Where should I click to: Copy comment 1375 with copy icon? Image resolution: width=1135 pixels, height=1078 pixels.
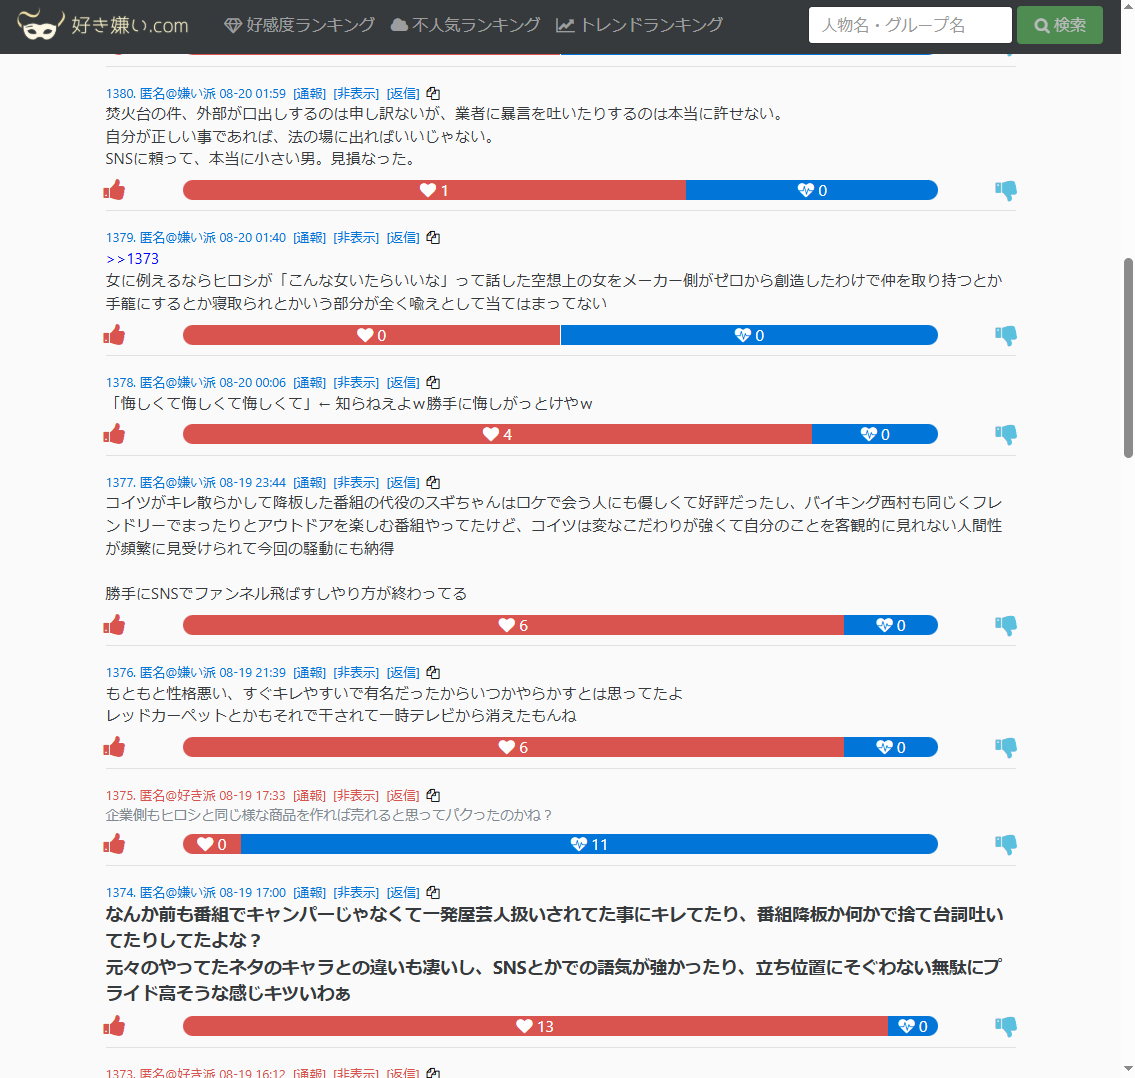pos(433,796)
